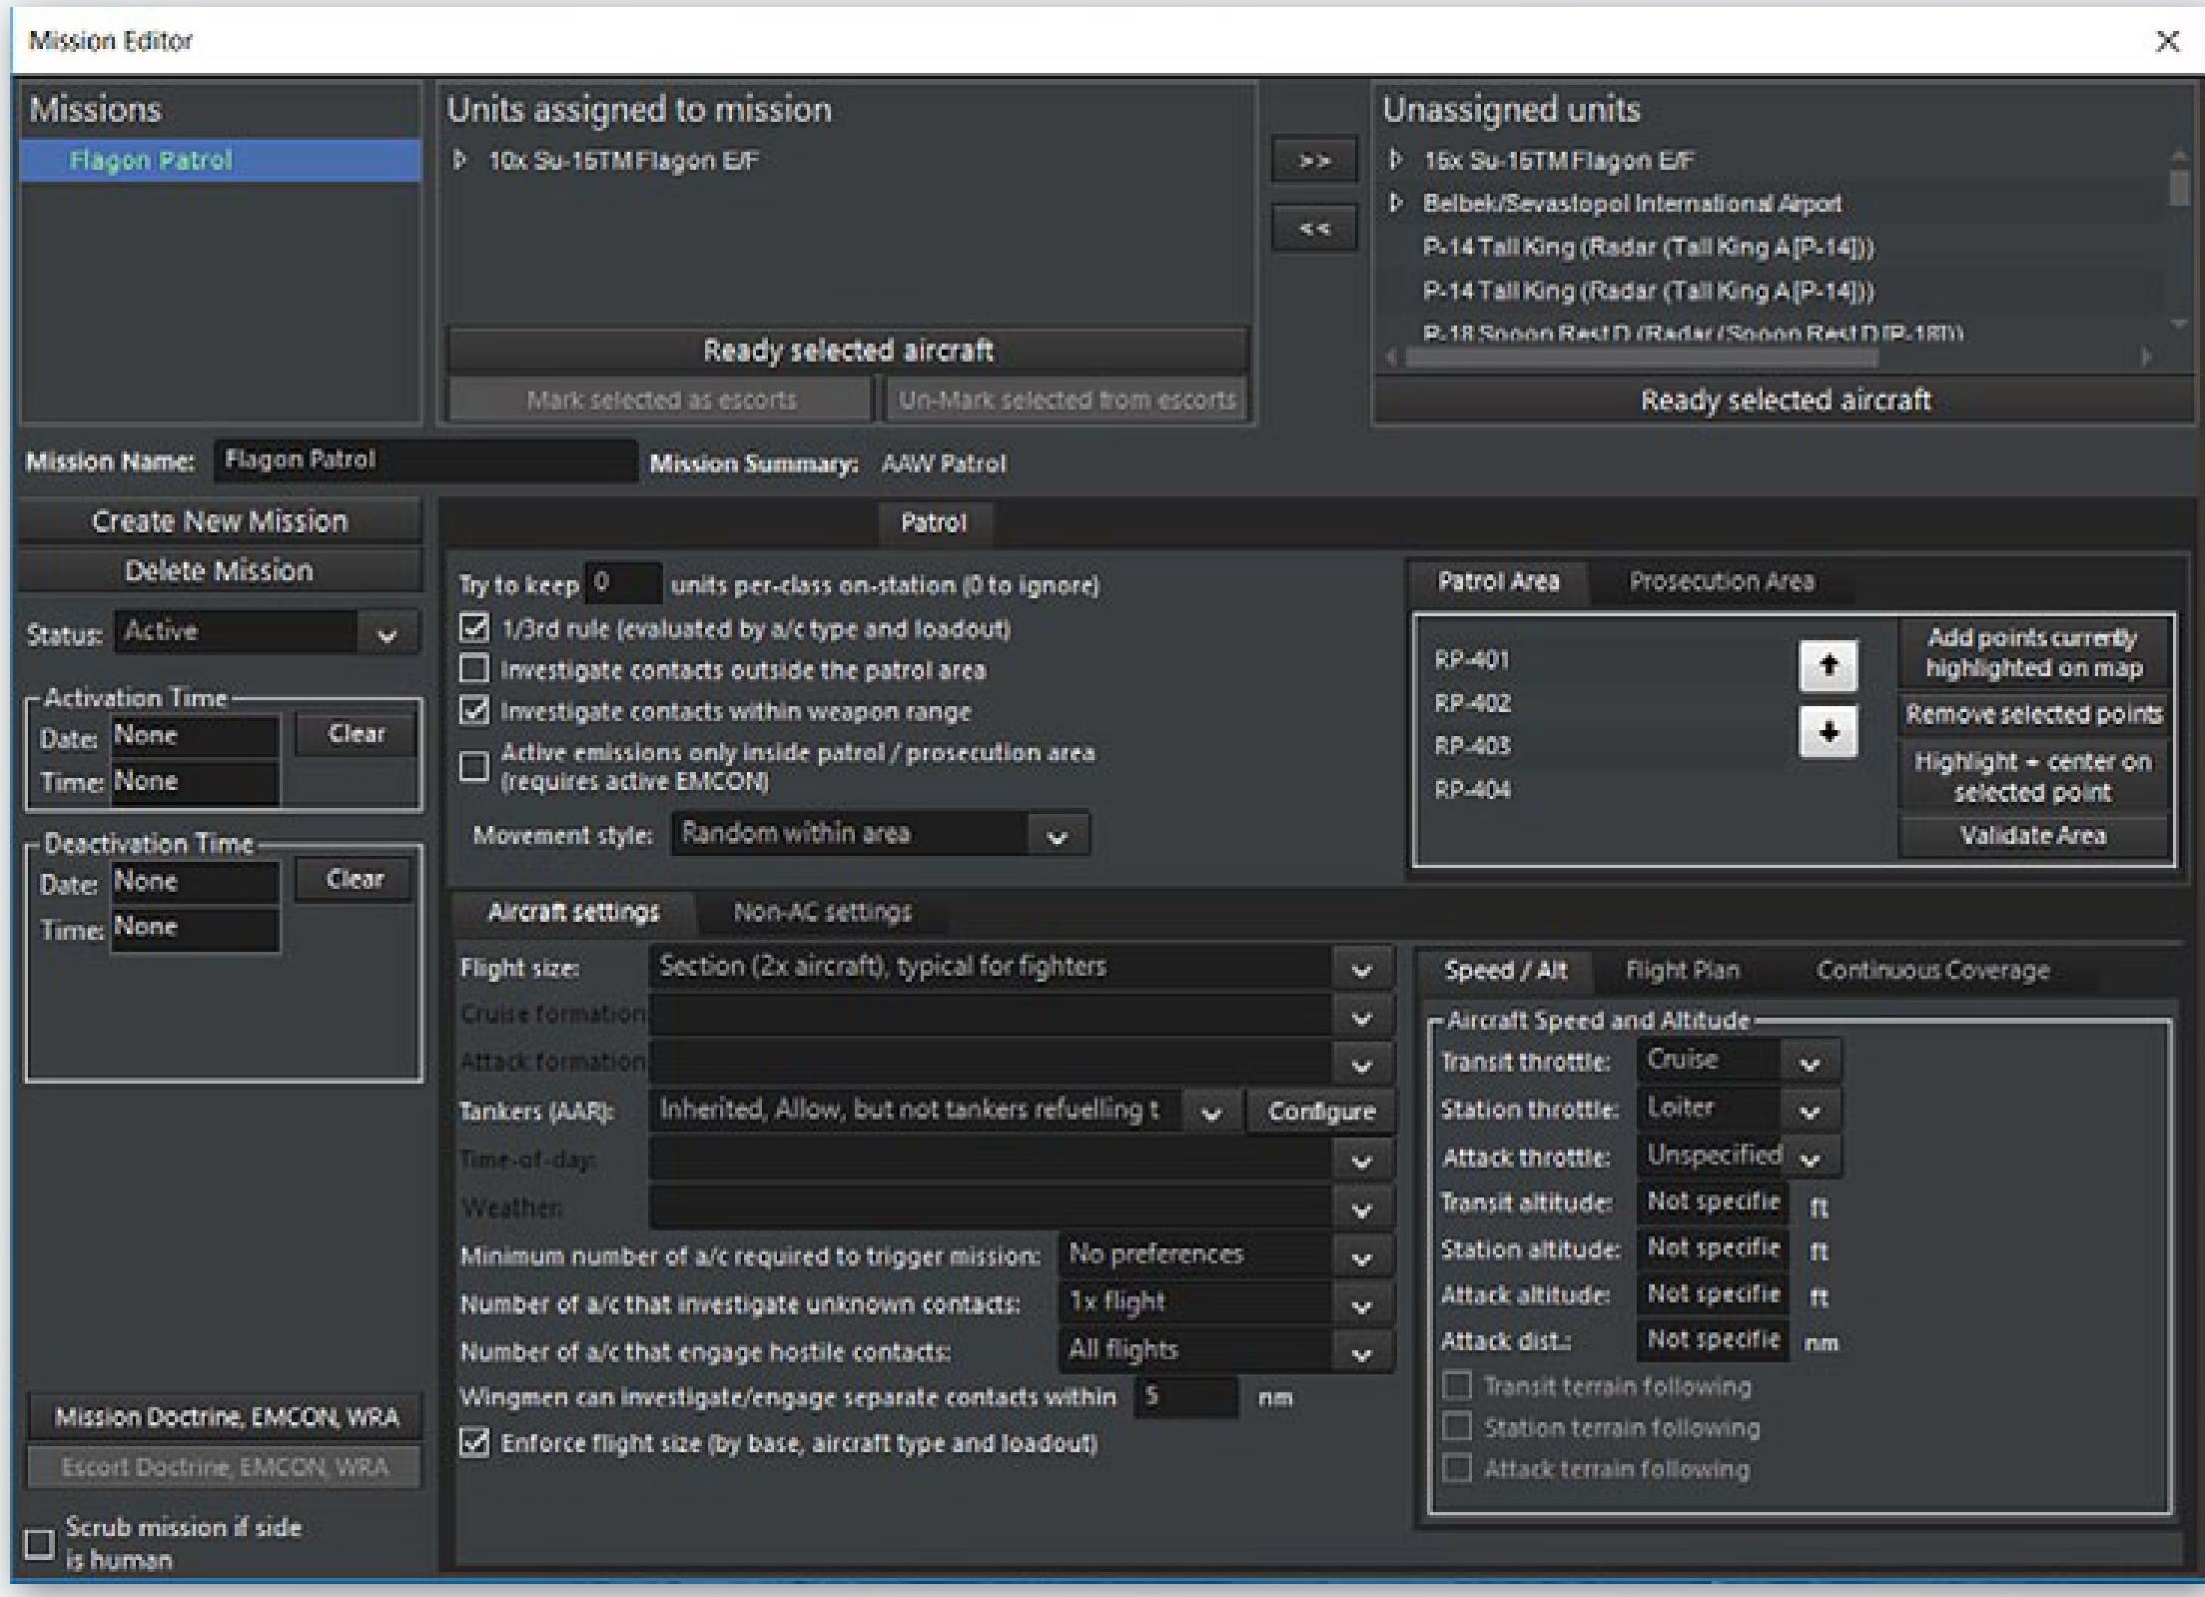The image size is (2205, 1597).
Task: Toggle the 1/3rd rule checkbox
Action: coord(474,628)
